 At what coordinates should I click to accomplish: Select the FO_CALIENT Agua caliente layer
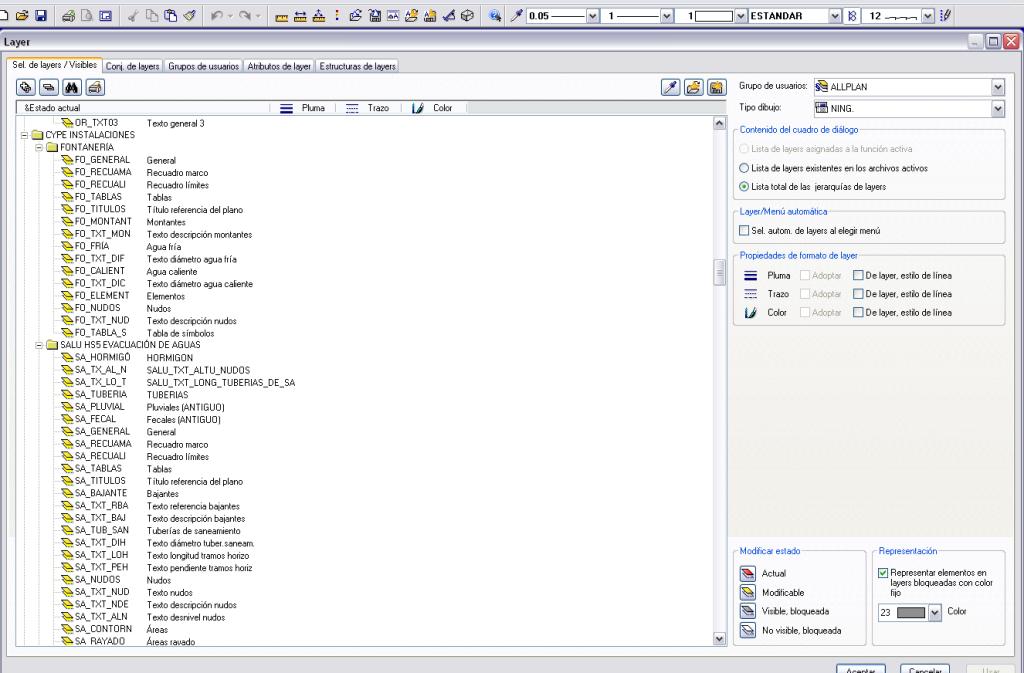pos(129,272)
